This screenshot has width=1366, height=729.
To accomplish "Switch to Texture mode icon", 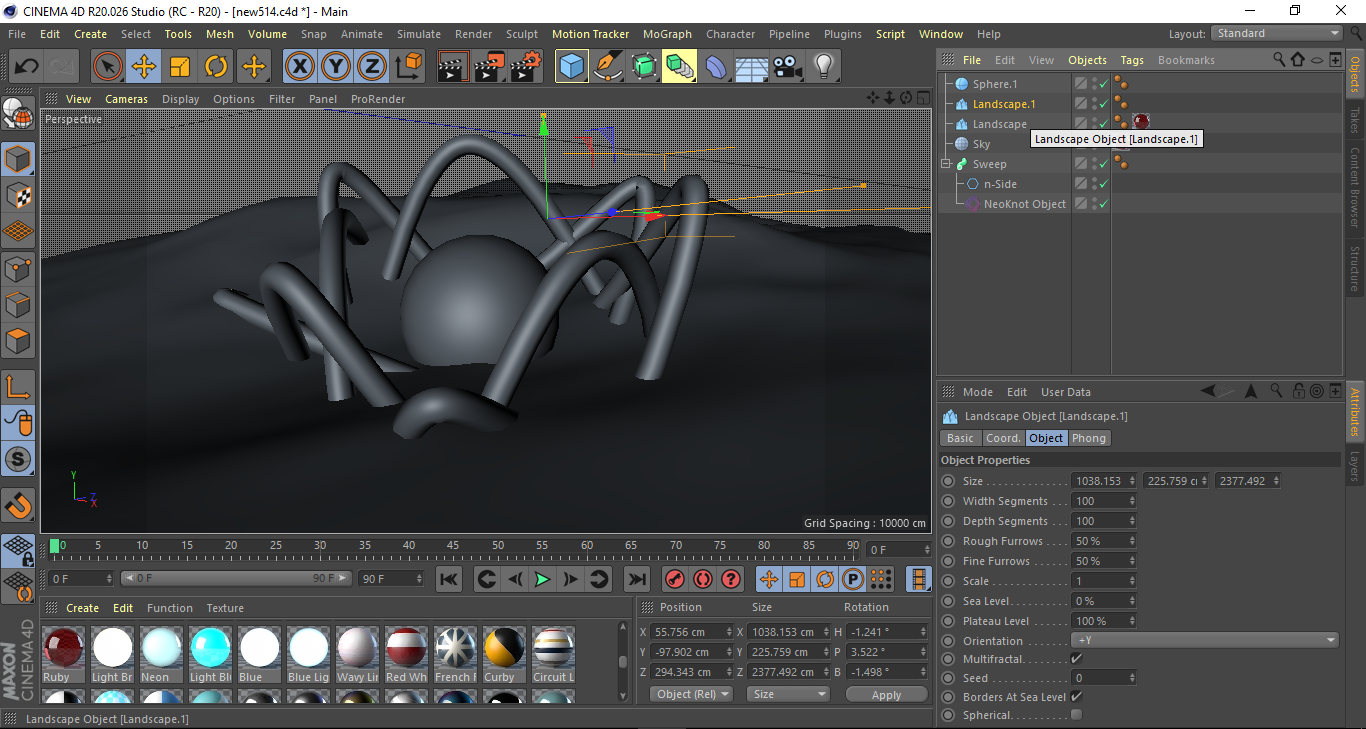I will (18, 194).
